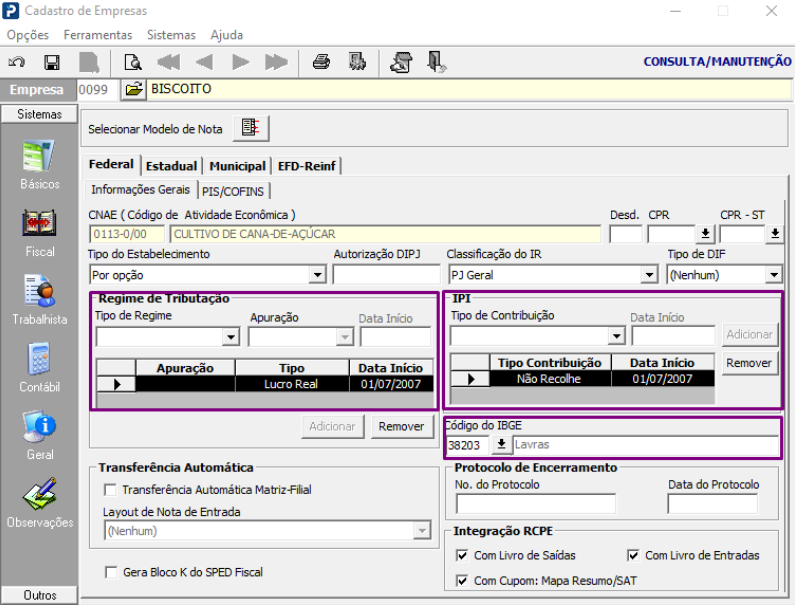Toggle Gera Bloco K do SPED Fiscal
Viewport: 795px width, 605px height.
[x=111, y=572]
